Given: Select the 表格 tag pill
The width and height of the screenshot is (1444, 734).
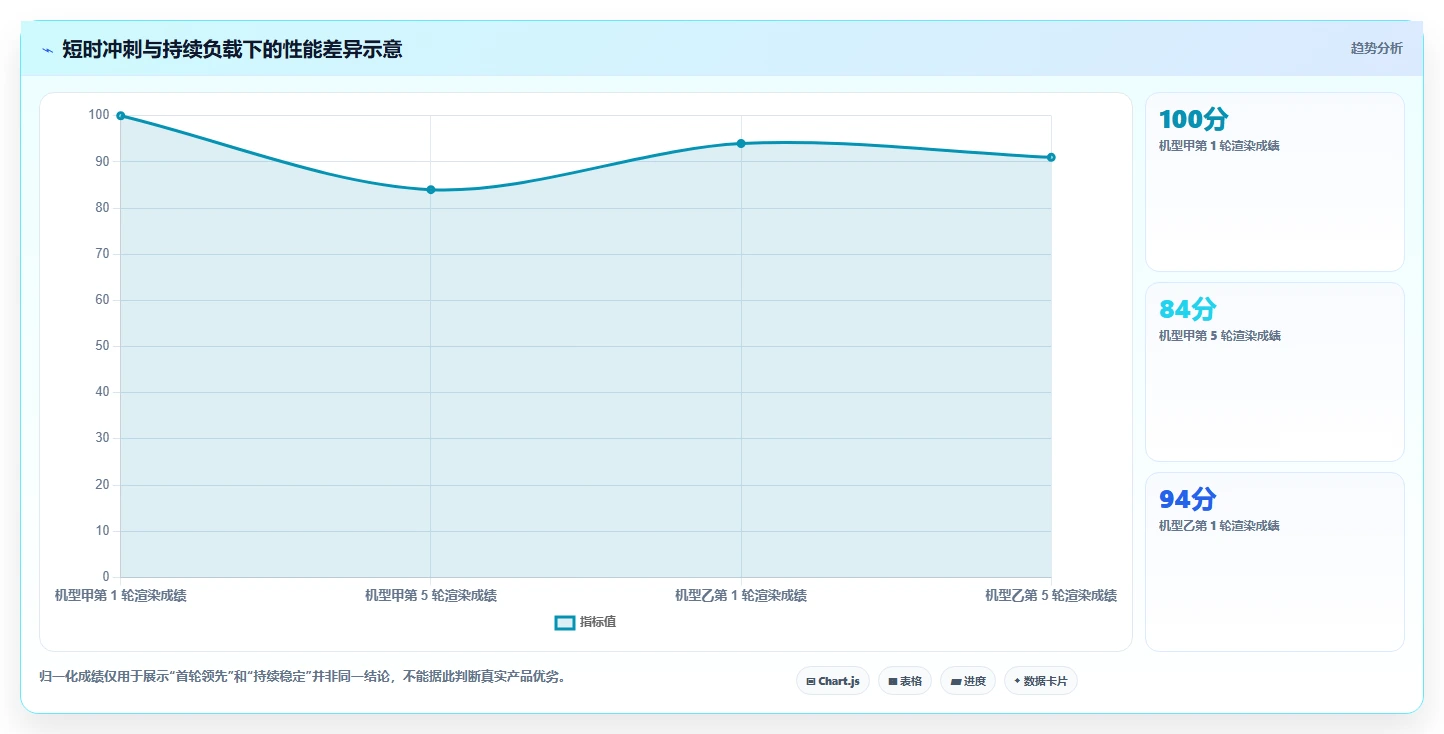Looking at the screenshot, I should point(905,681).
